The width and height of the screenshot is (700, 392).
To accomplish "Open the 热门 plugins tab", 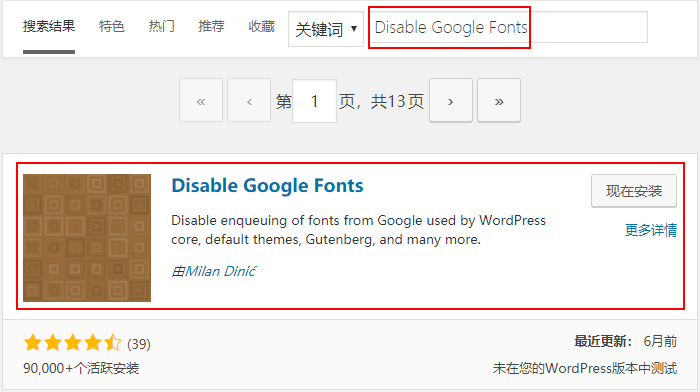I will [x=161, y=26].
